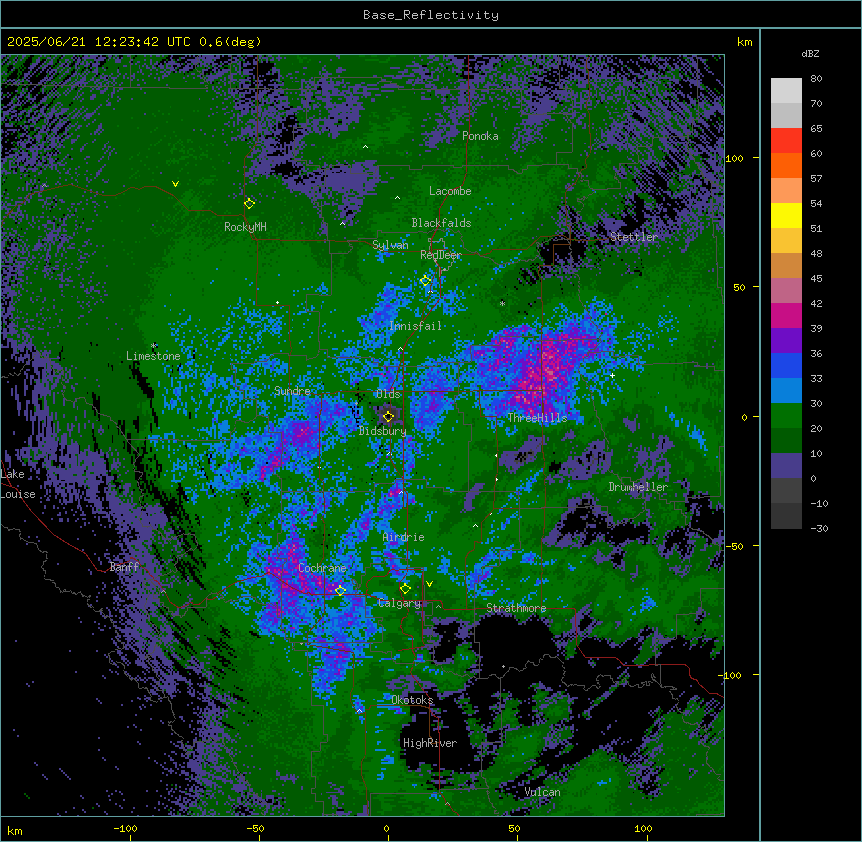Viewport: 862px width, 842px height.
Task: Pick the yellow diamond marker between Olds and Didsbury
Action: coord(388,417)
